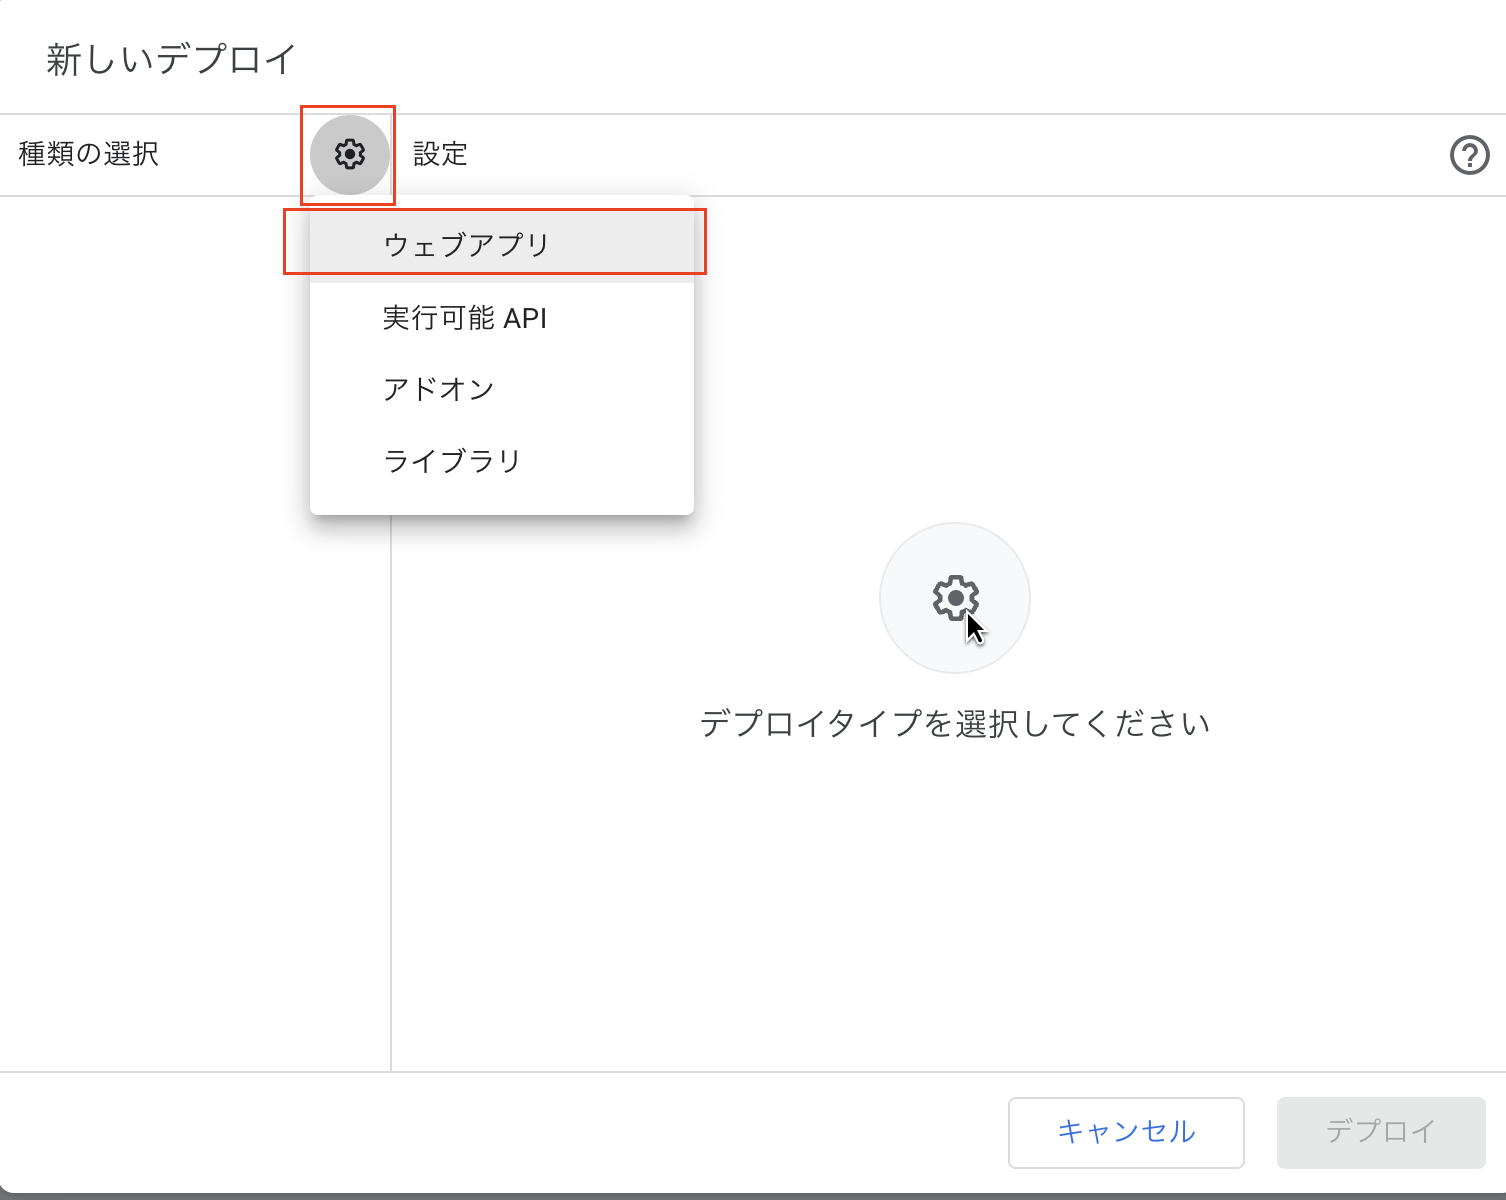Click the settings gear inside the red outline
Image resolution: width=1506 pixels, height=1200 pixels.
348,155
